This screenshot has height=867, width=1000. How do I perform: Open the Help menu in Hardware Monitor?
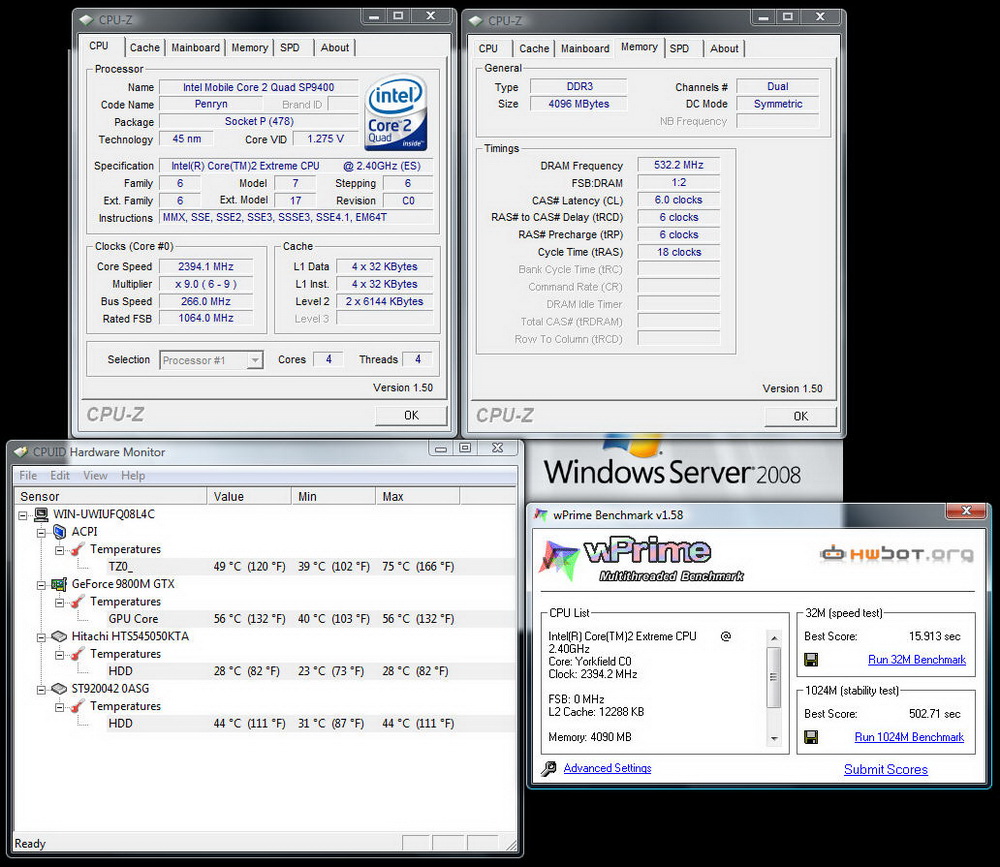[x=133, y=475]
